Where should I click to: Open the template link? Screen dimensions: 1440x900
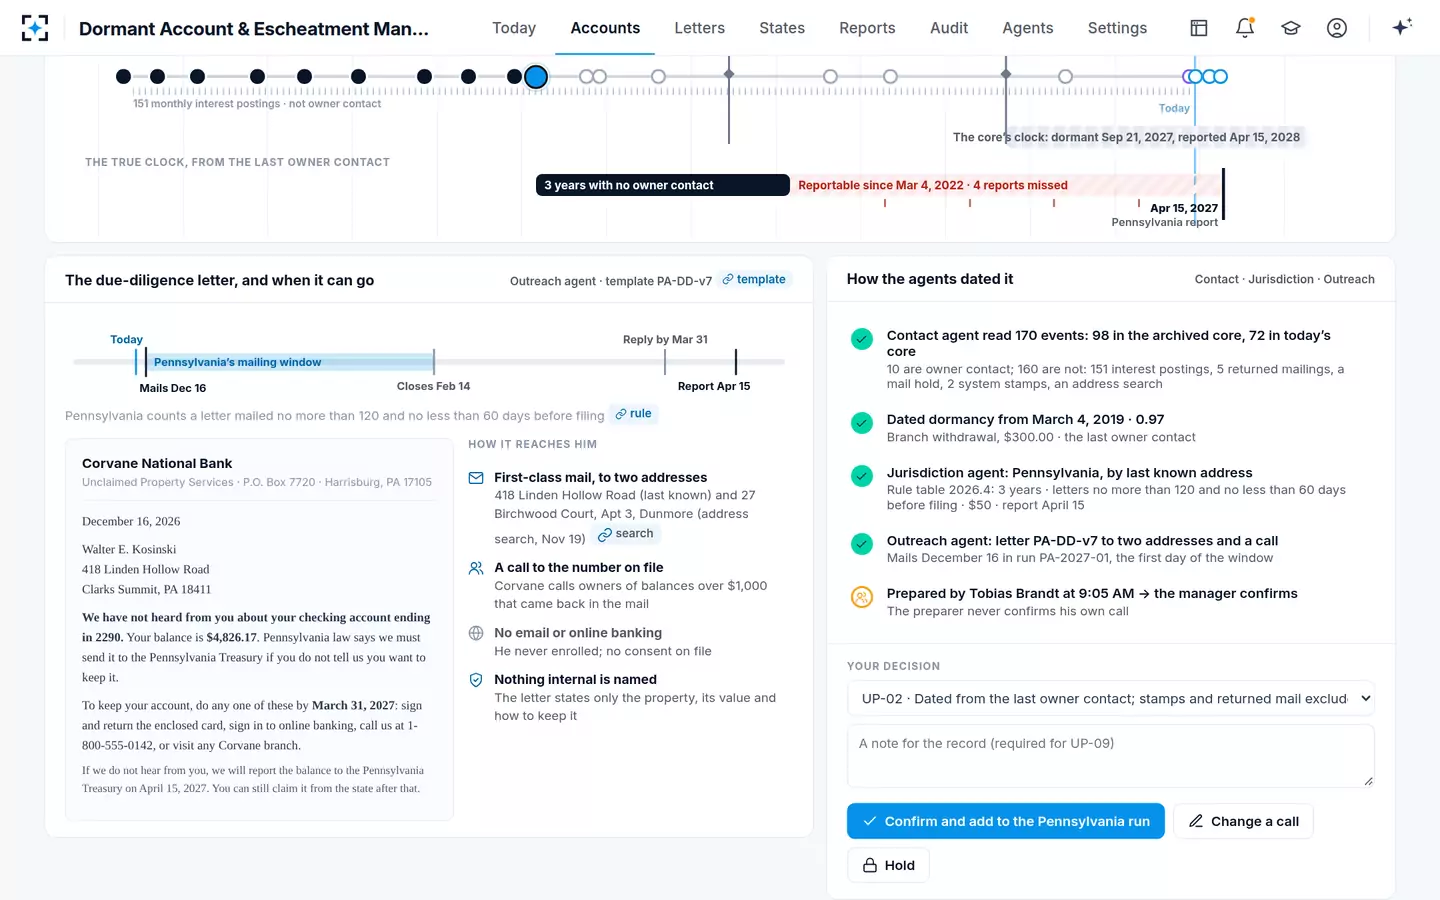point(755,280)
